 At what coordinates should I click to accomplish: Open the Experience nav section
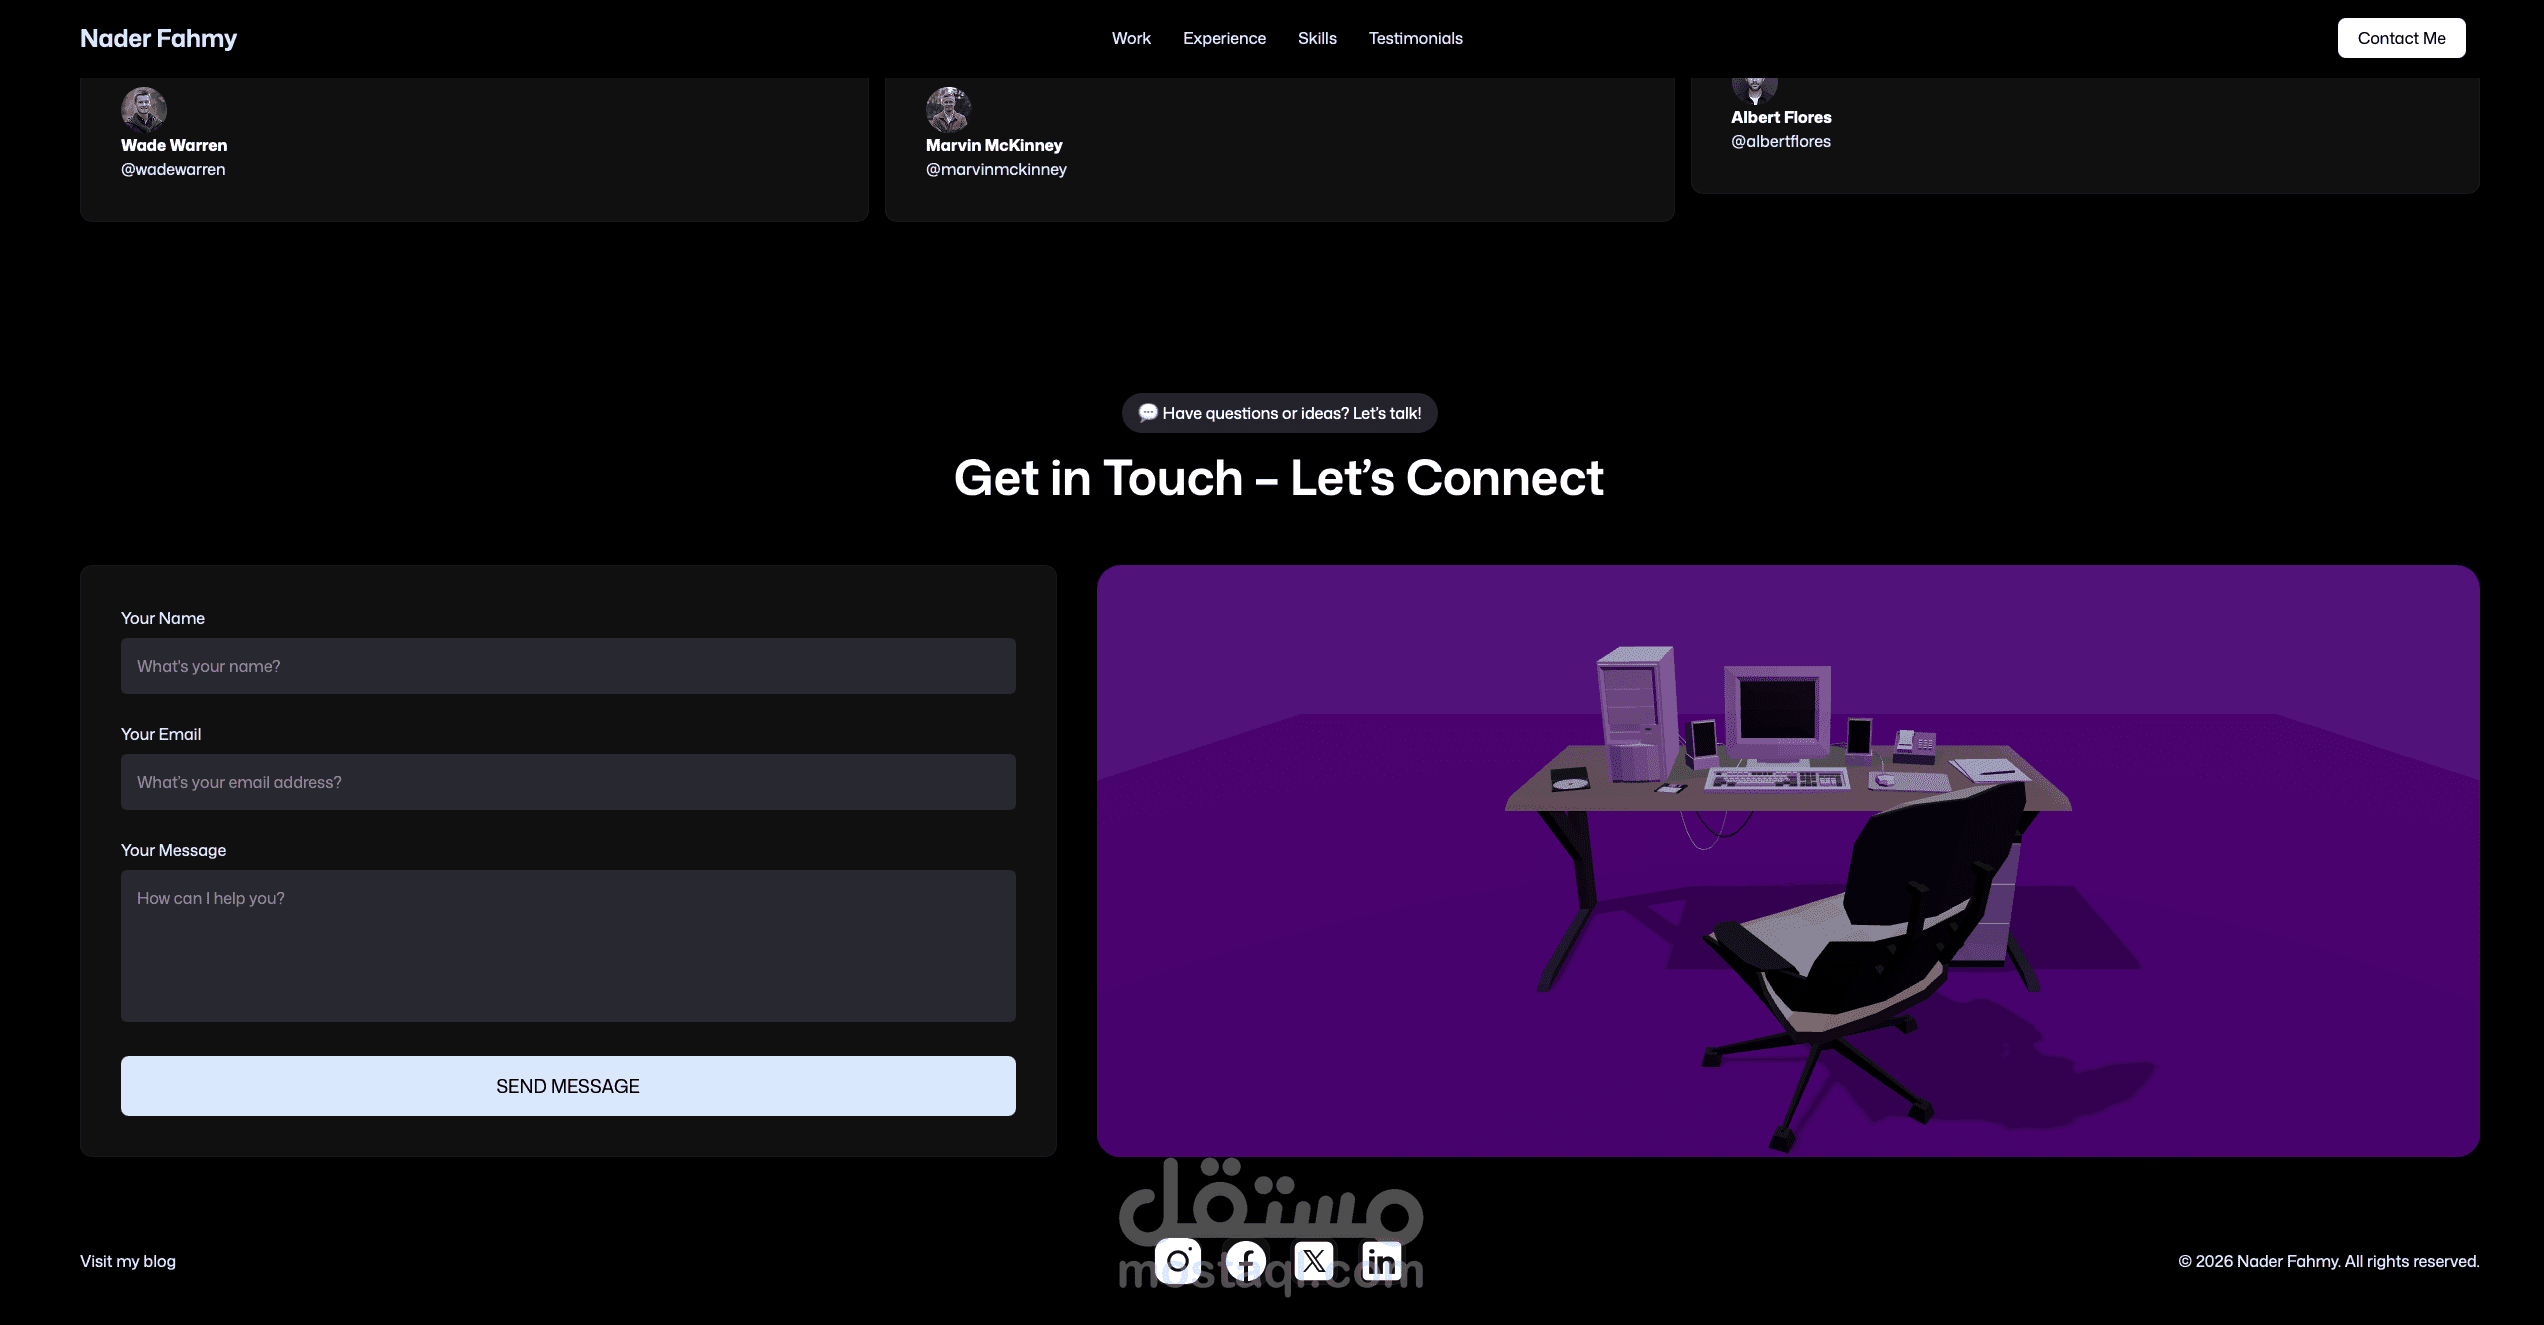[x=1224, y=38]
